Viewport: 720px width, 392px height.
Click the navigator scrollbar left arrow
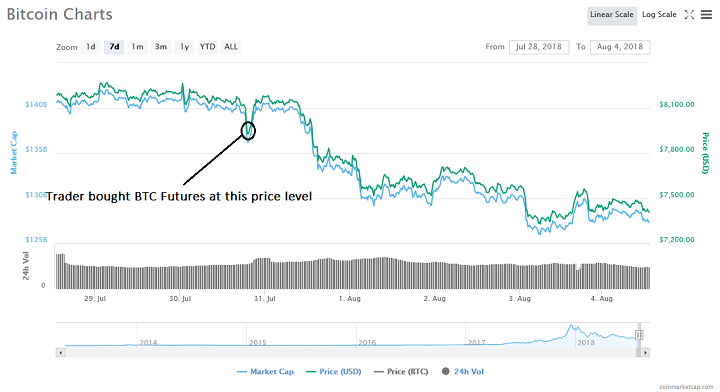(61, 353)
